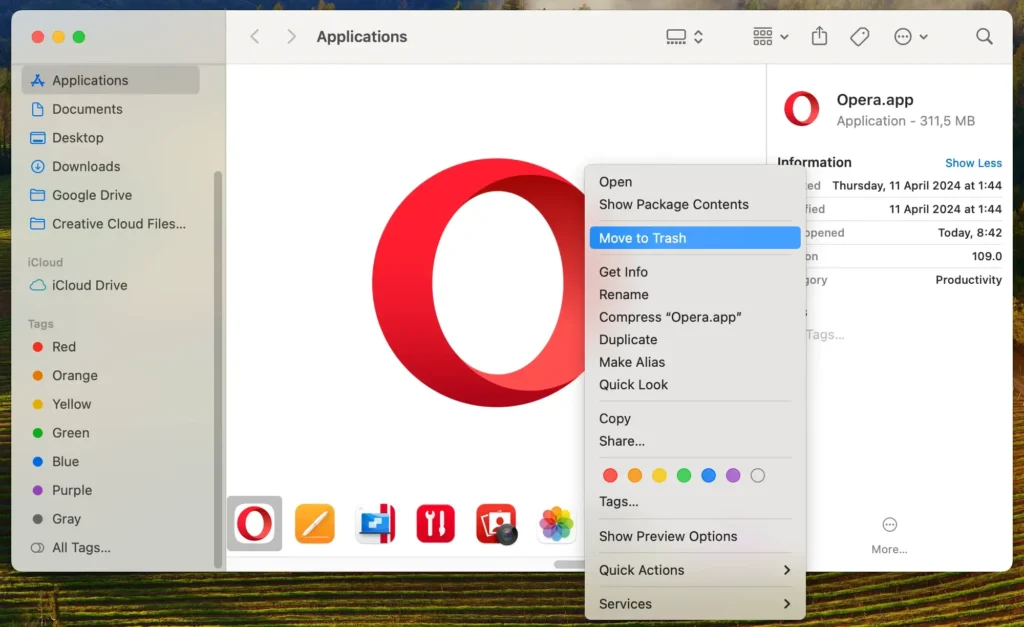The image size is (1024, 627).
Task: Choose Duplicate from context menu
Action: pyautogui.click(x=695, y=340)
